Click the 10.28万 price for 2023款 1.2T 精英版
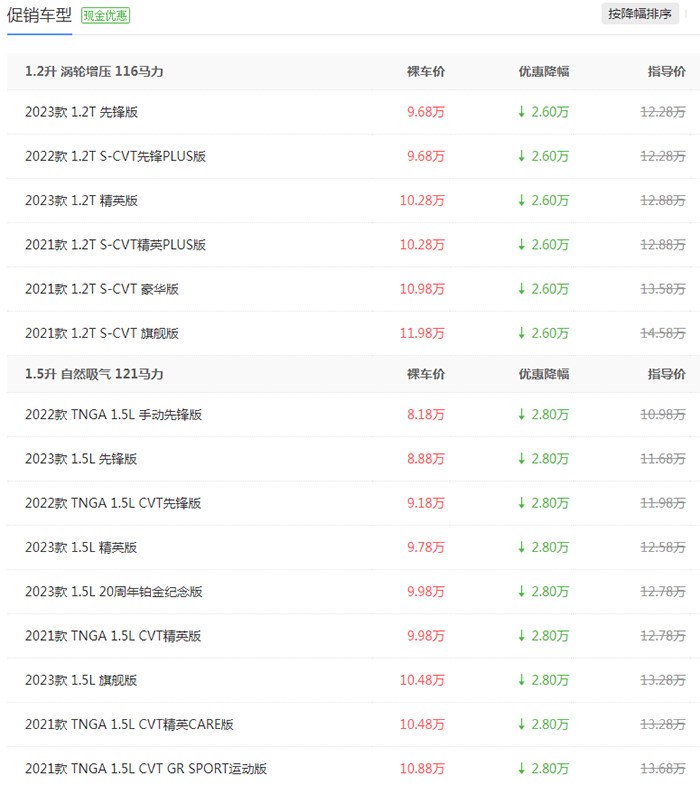The width and height of the screenshot is (700, 785). click(x=422, y=200)
